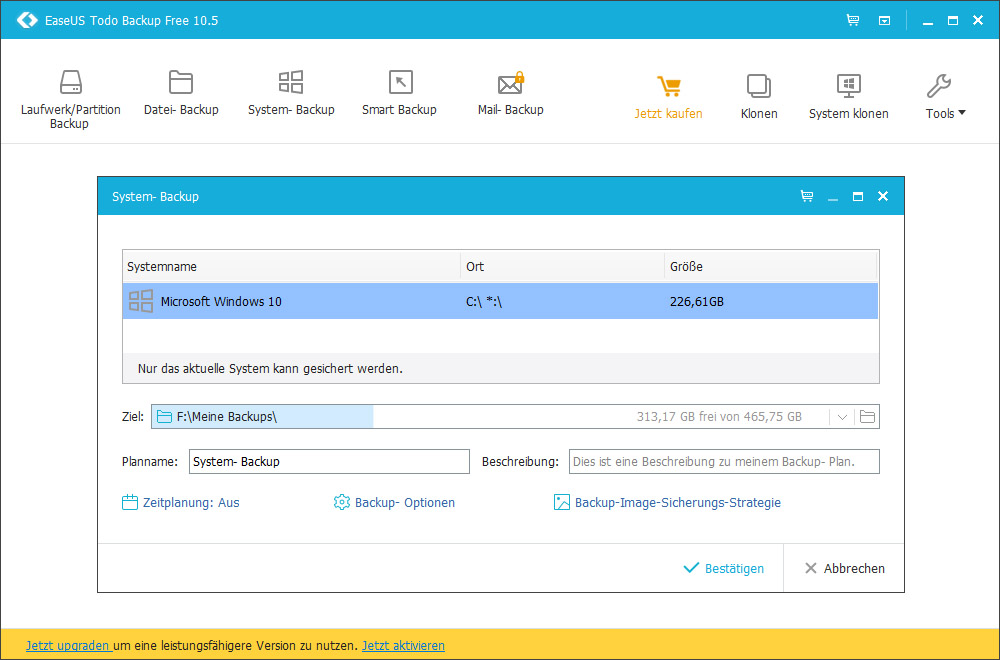Launch Smart Backup

(x=399, y=93)
